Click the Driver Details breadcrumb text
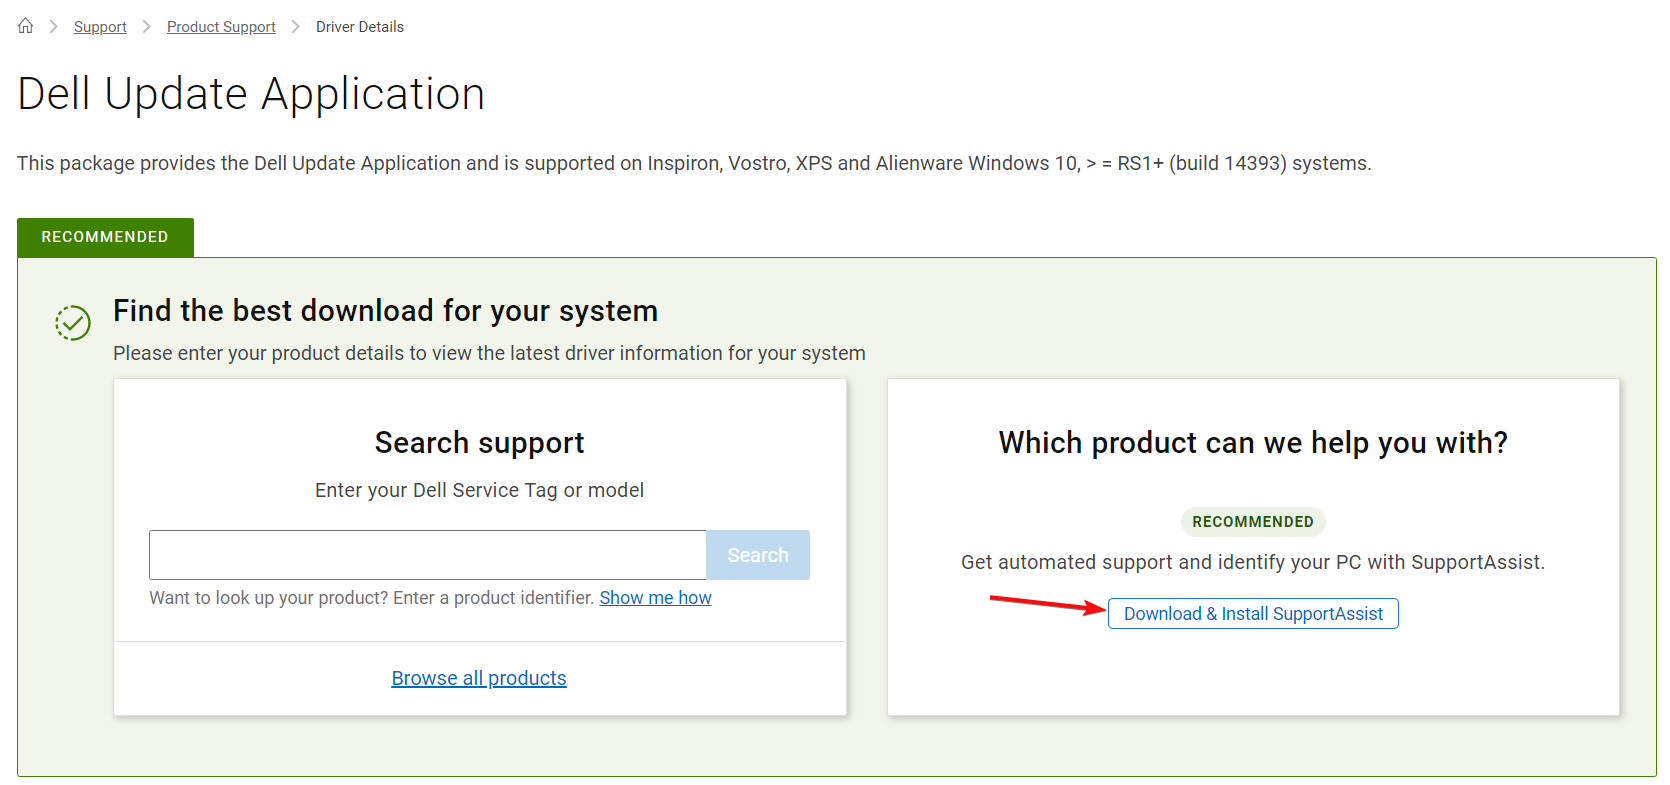The width and height of the screenshot is (1670, 785). click(360, 27)
